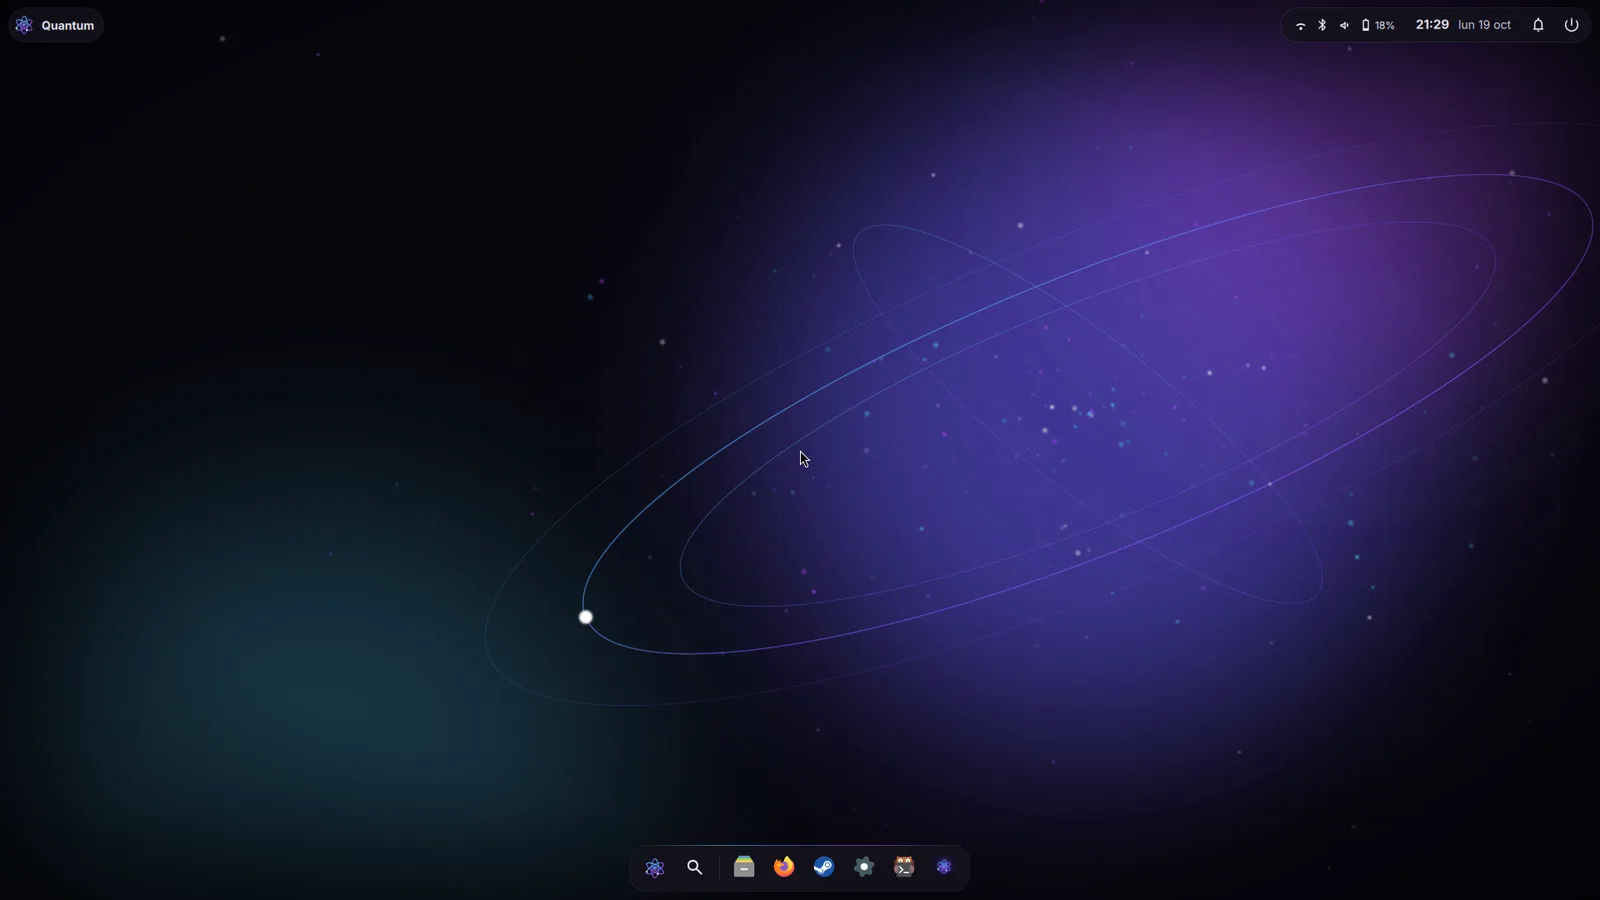Click the power button icon

(1571, 25)
